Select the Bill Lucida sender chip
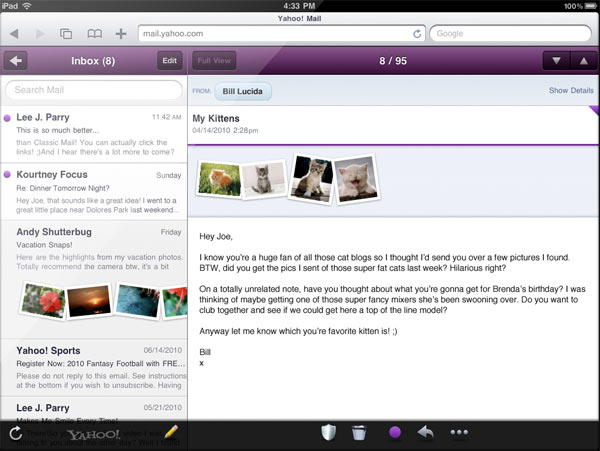This screenshot has width=600, height=451. click(x=241, y=92)
